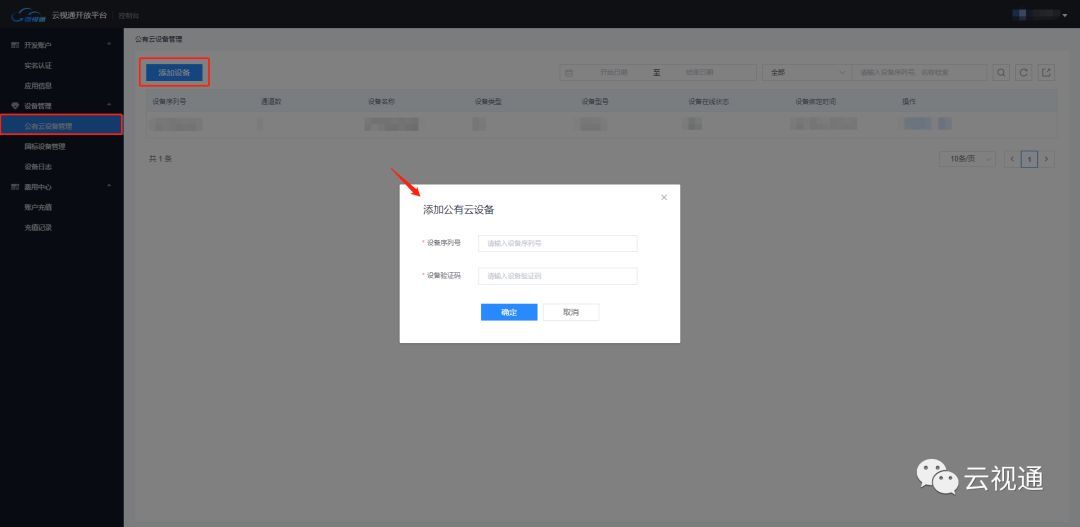The image size is (1080, 527).
Task: Open 账户充值 in sidebar
Action: click(x=38, y=207)
